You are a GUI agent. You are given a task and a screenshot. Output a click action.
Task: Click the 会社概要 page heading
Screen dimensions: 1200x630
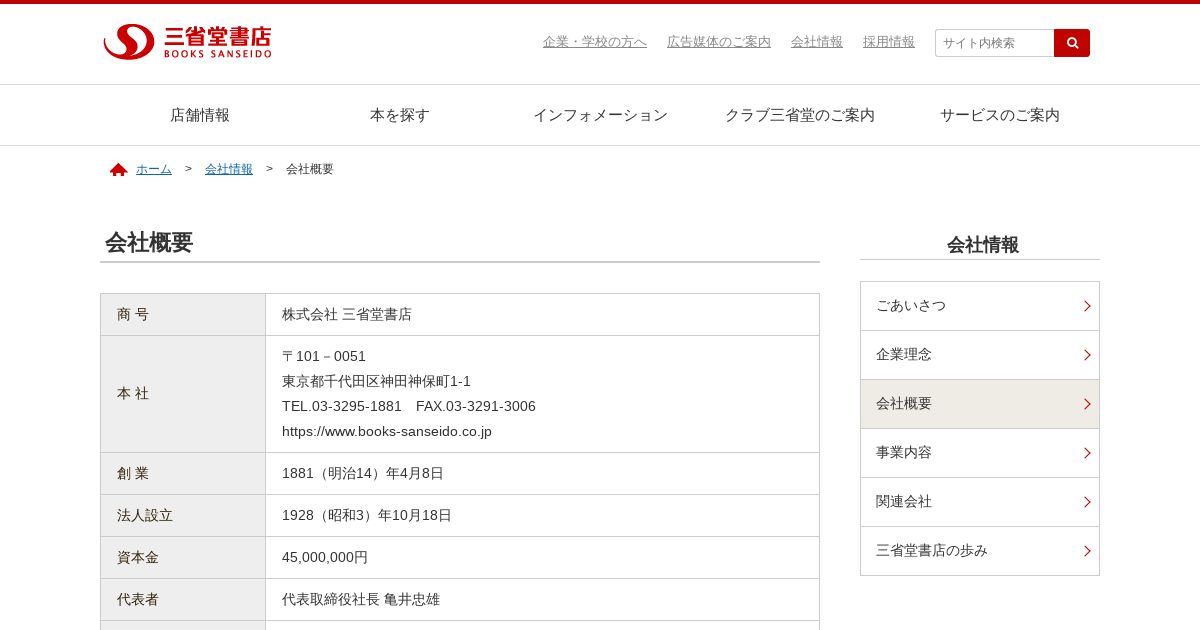point(149,243)
